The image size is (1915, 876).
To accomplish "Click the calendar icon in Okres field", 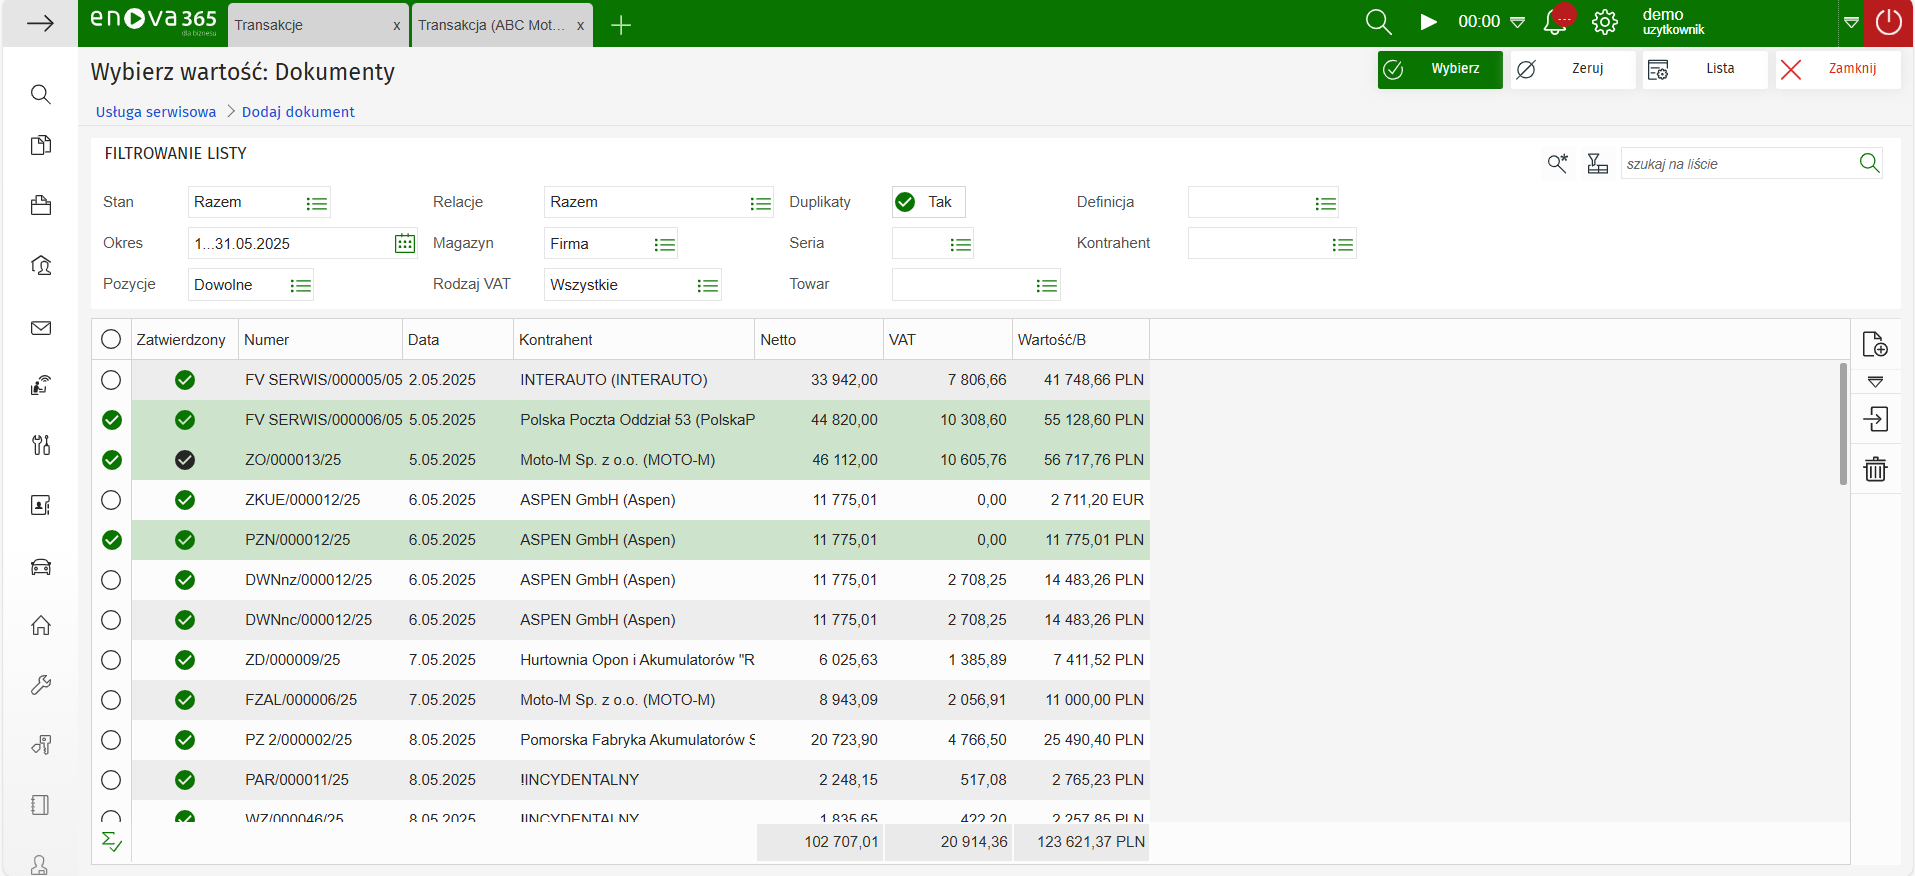I will [405, 244].
